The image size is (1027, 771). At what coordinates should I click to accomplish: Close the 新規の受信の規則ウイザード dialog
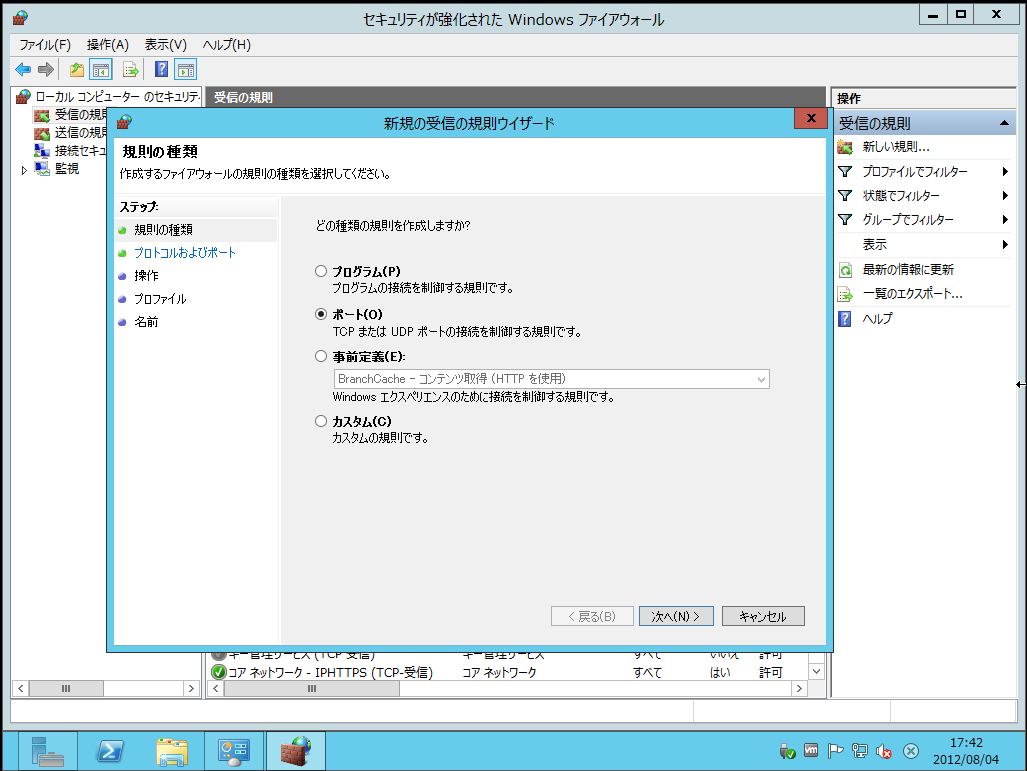tap(811, 119)
